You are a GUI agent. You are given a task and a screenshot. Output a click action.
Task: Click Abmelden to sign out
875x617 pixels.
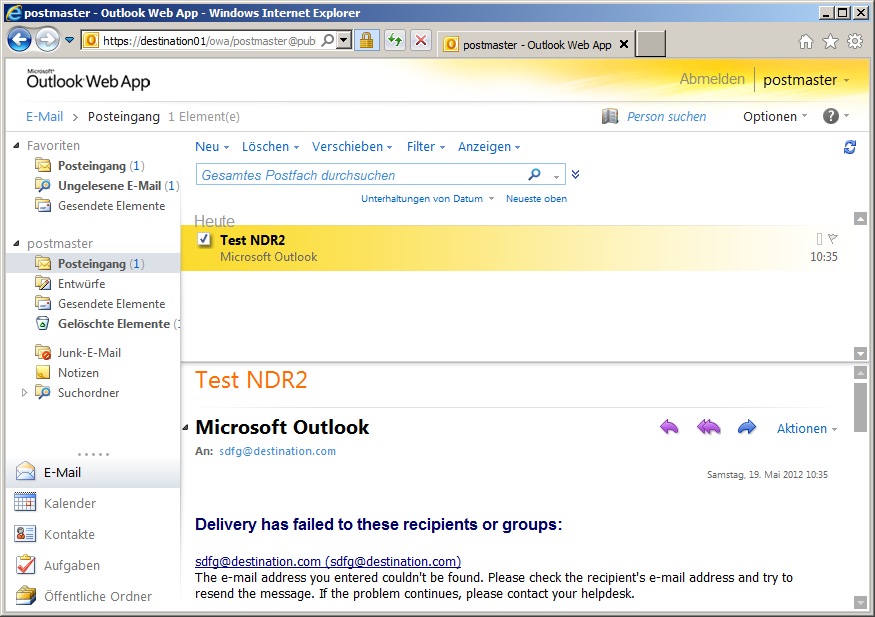[712, 79]
